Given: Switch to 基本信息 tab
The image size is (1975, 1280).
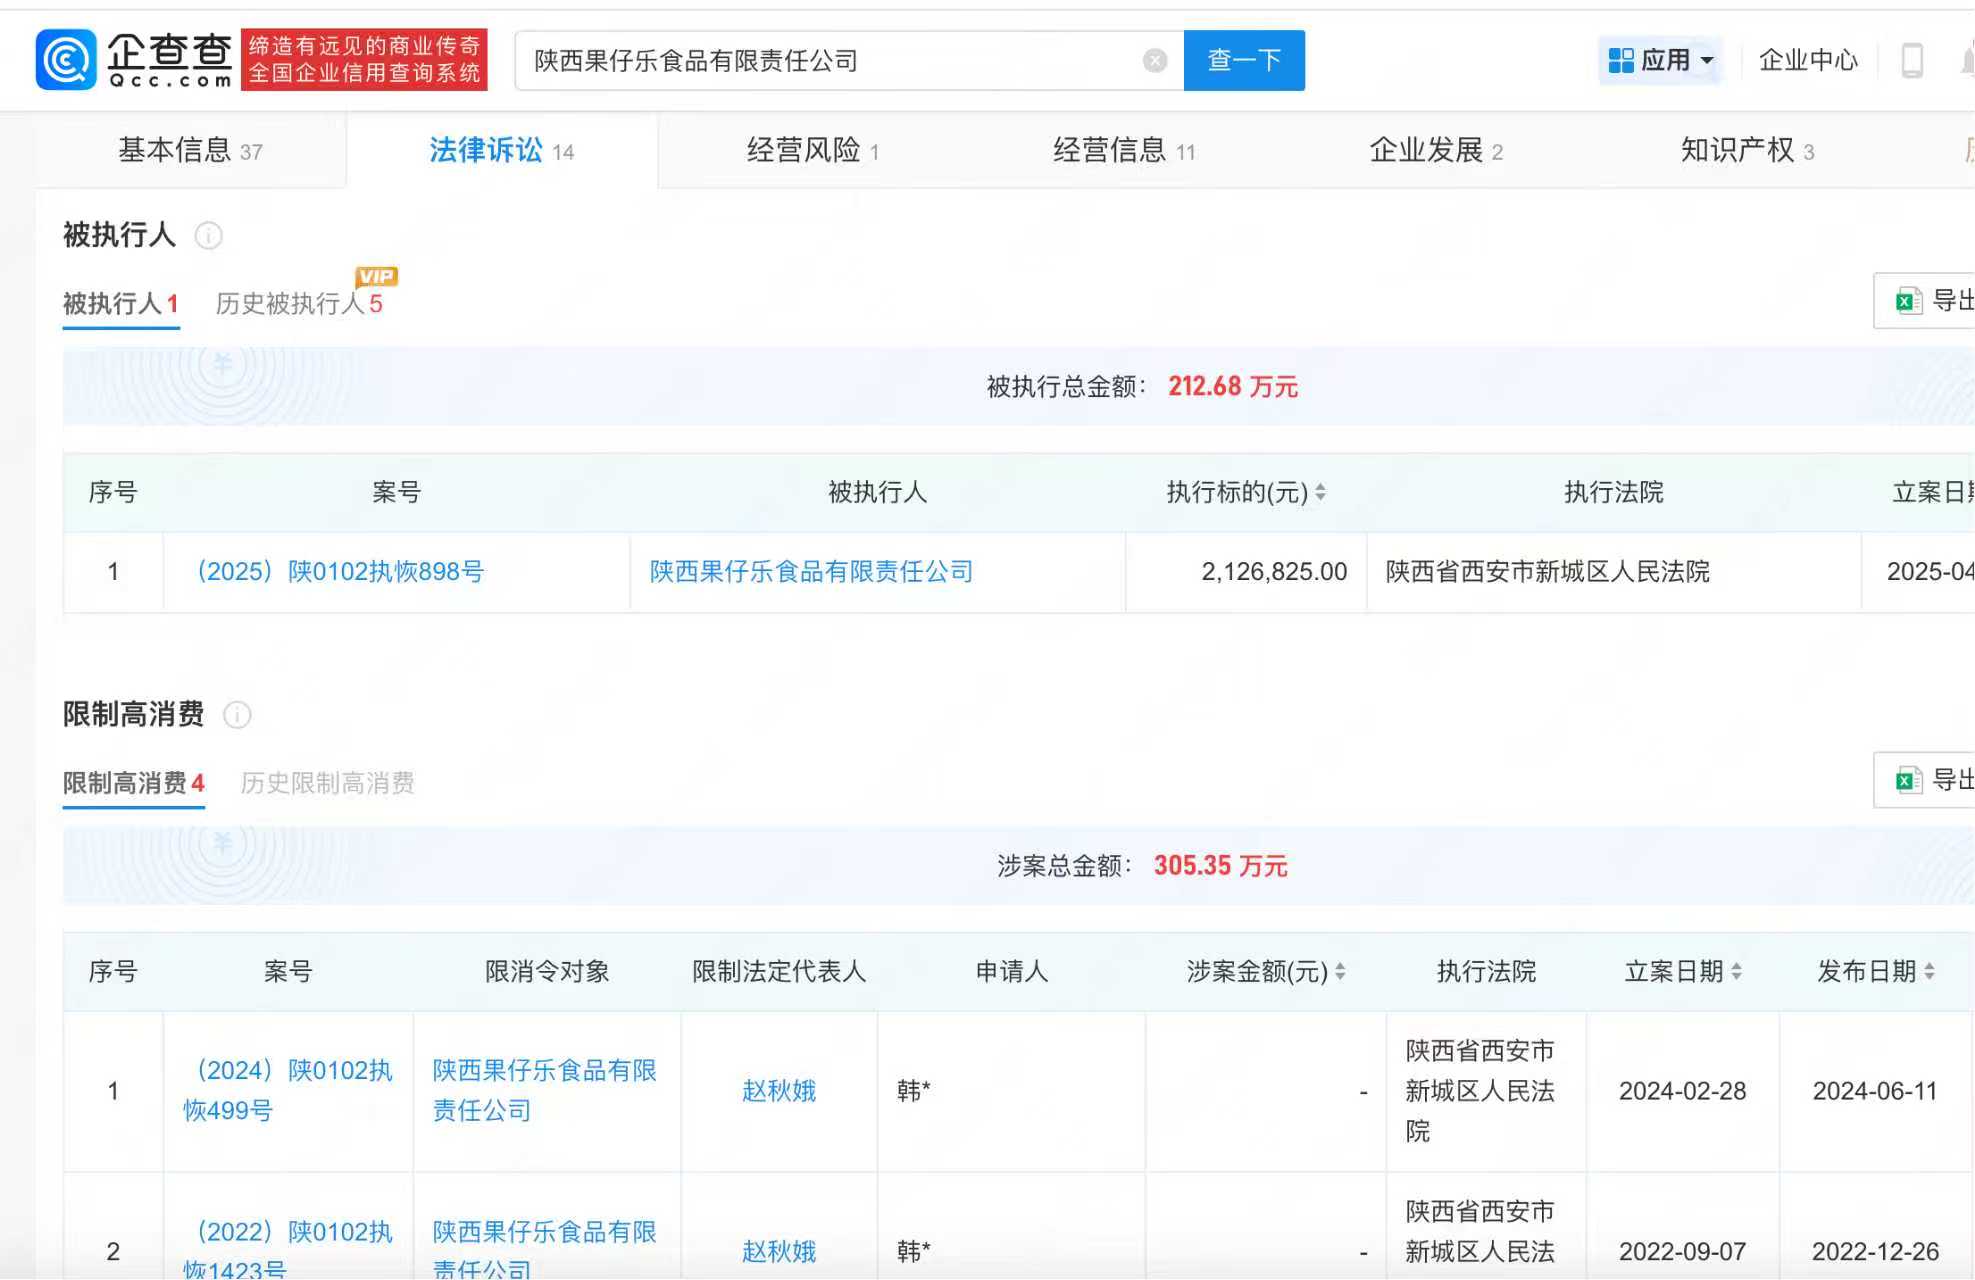Looking at the screenshot, I should 190,150.
